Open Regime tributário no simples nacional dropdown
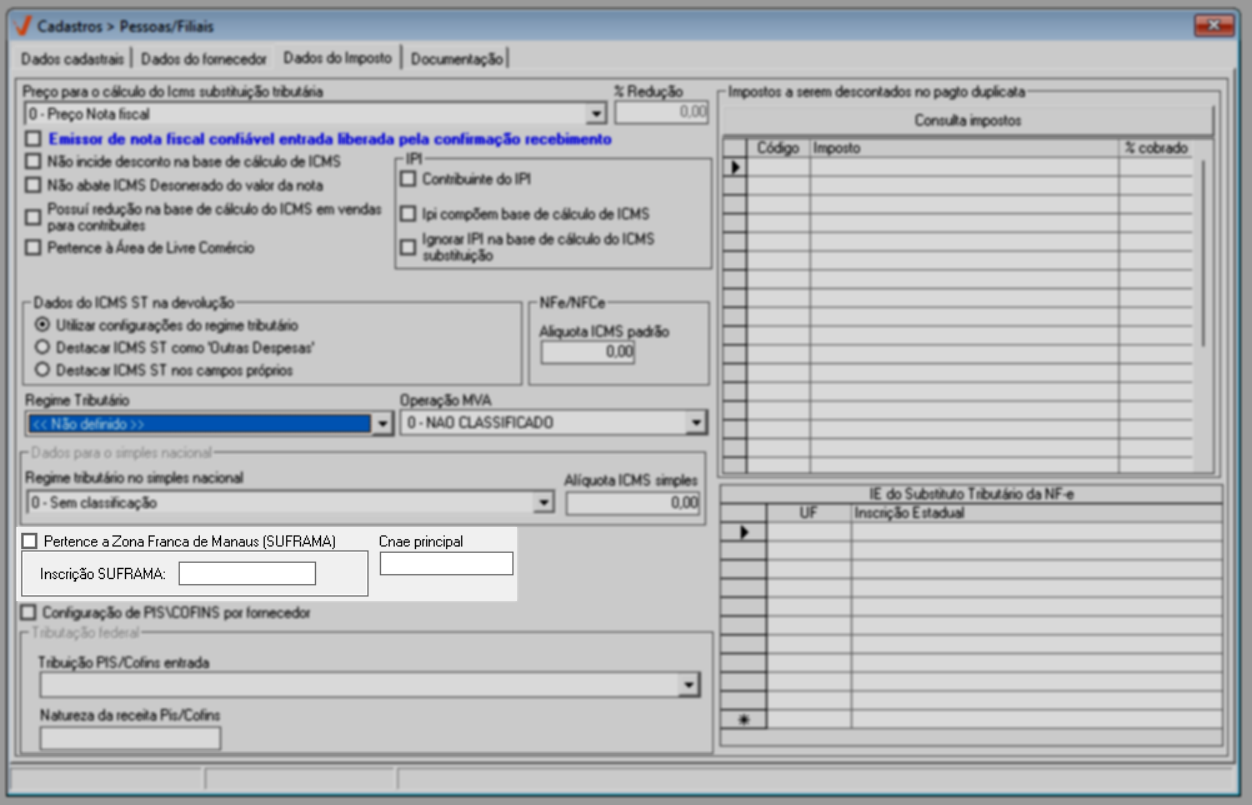 [x=544, y=502]
